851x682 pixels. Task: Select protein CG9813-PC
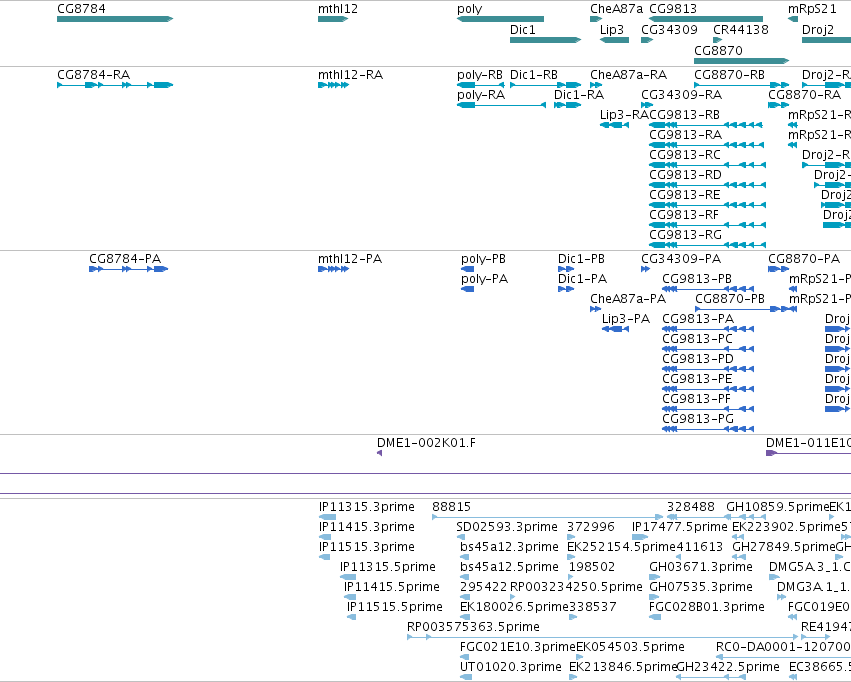(708, 349)
